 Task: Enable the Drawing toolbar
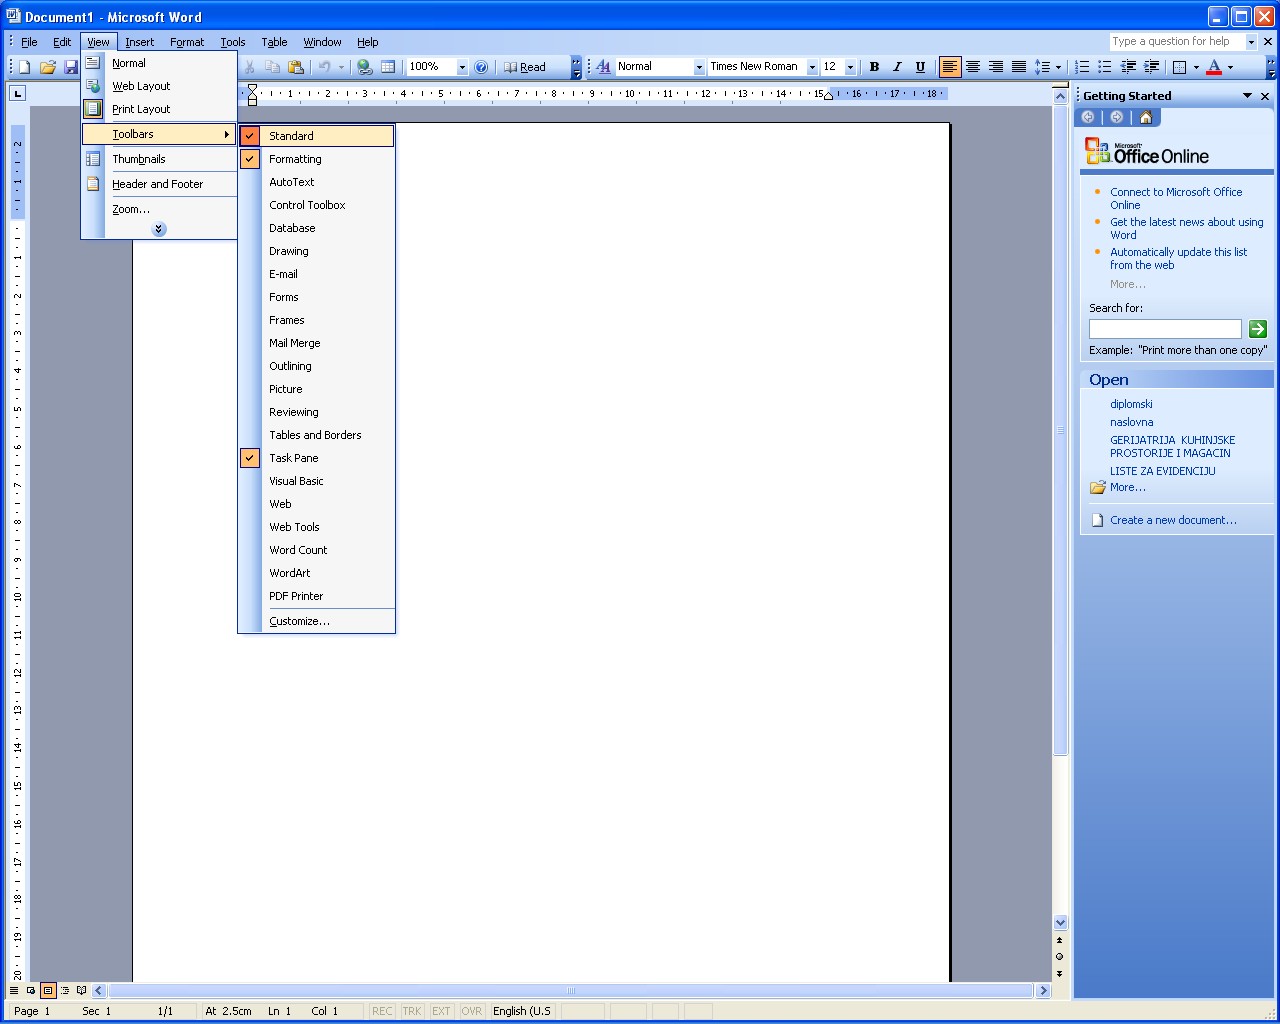click(x=317, y=251)
